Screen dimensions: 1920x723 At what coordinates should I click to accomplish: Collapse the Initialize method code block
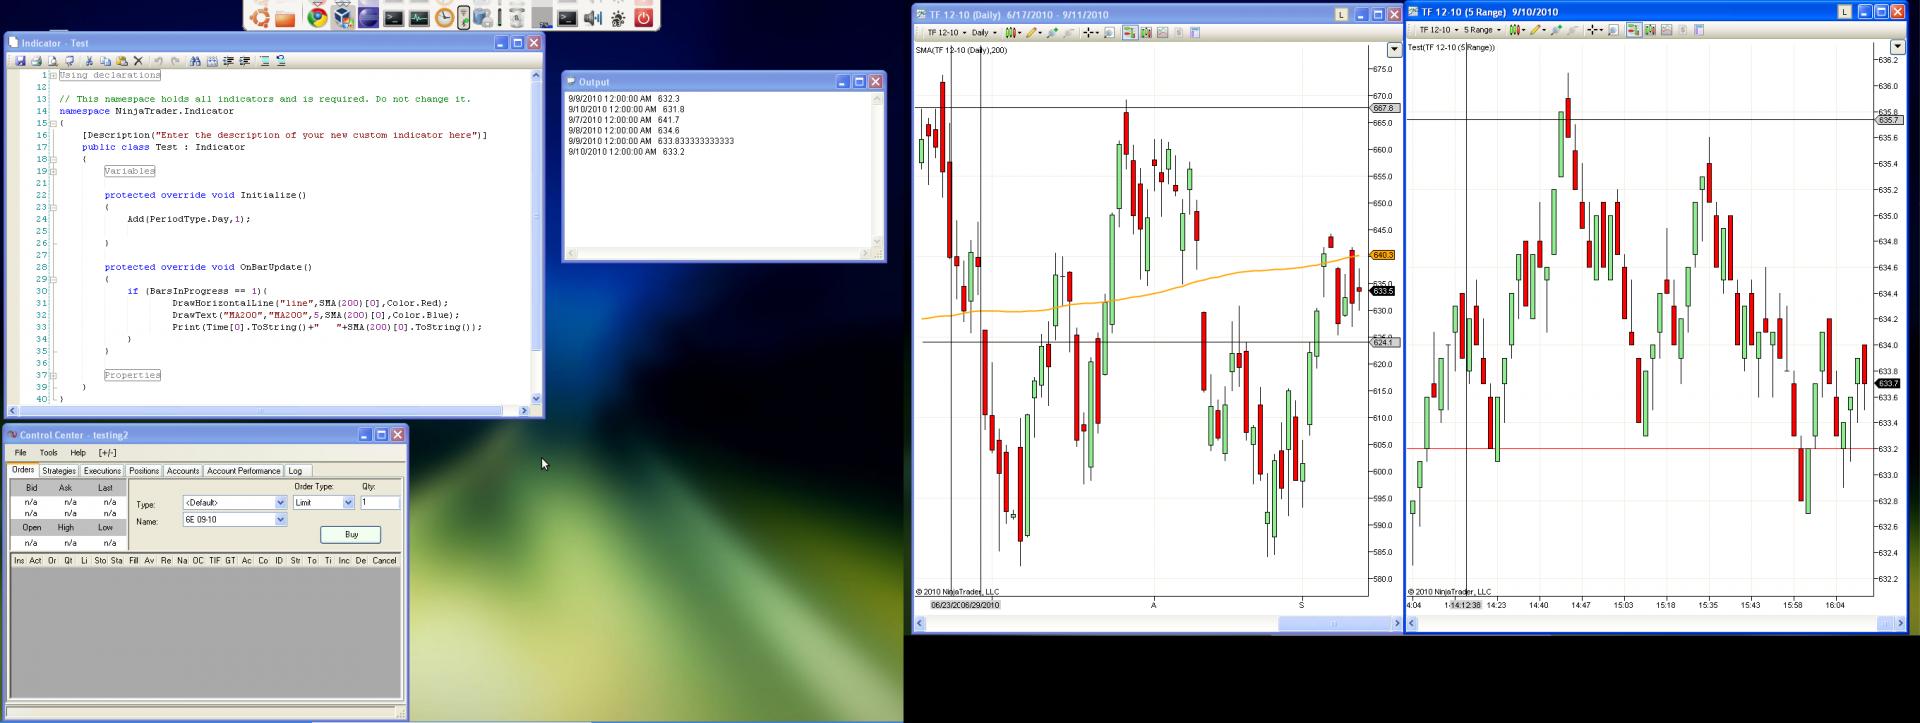tap(53, 207)
